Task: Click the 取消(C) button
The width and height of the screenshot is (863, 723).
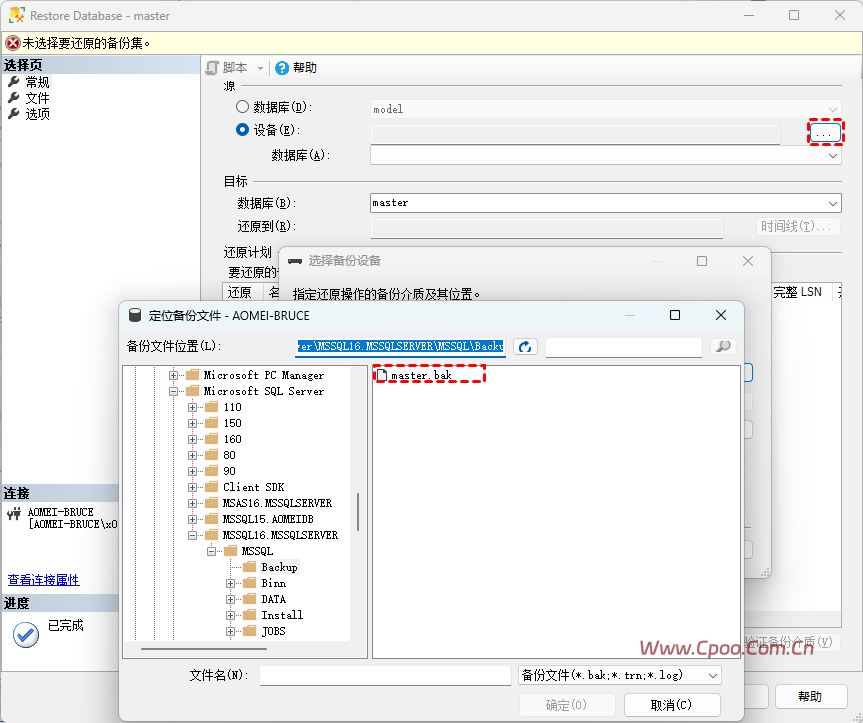Action: pos(672,705)
